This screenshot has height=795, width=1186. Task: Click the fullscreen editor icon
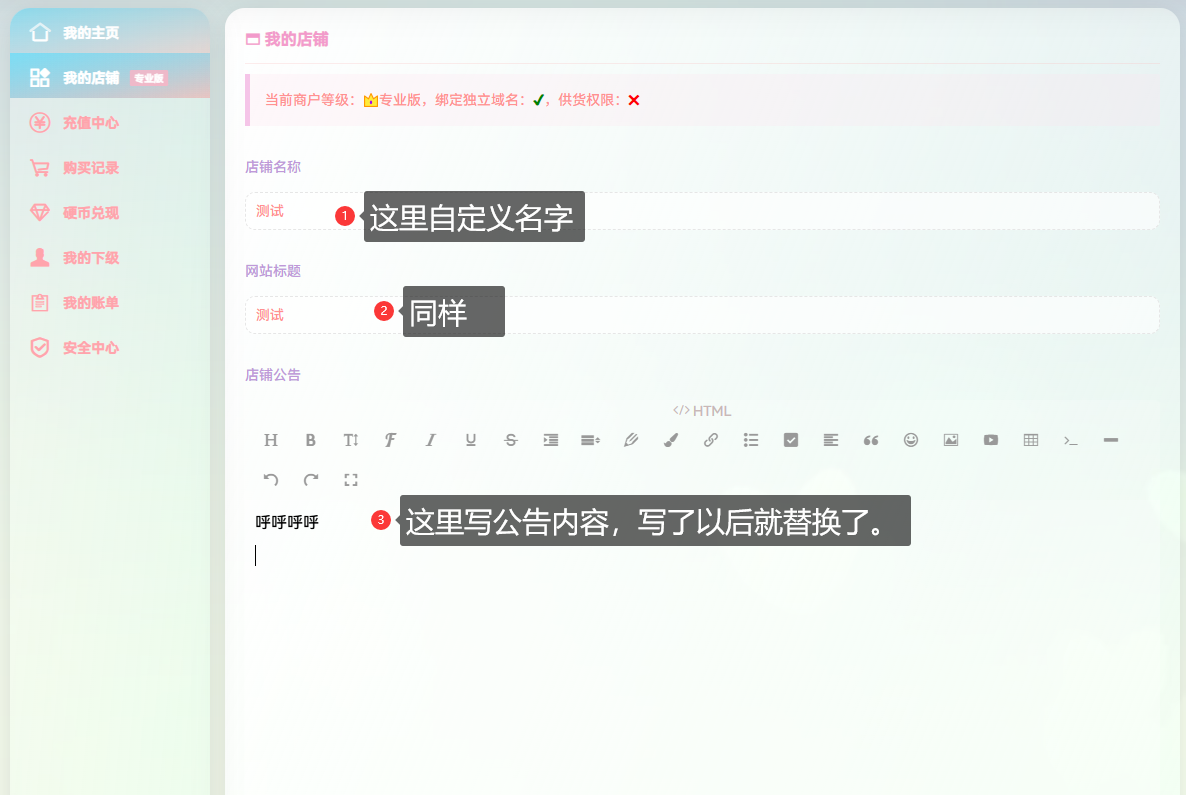[x=351, y=480]
